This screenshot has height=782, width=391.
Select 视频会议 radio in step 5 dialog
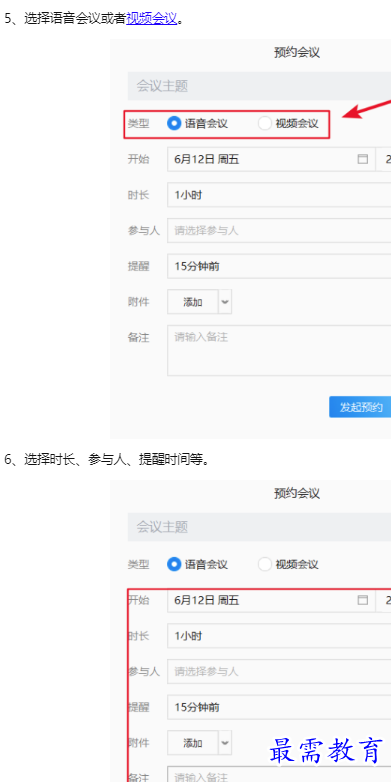tap(264, 123)
